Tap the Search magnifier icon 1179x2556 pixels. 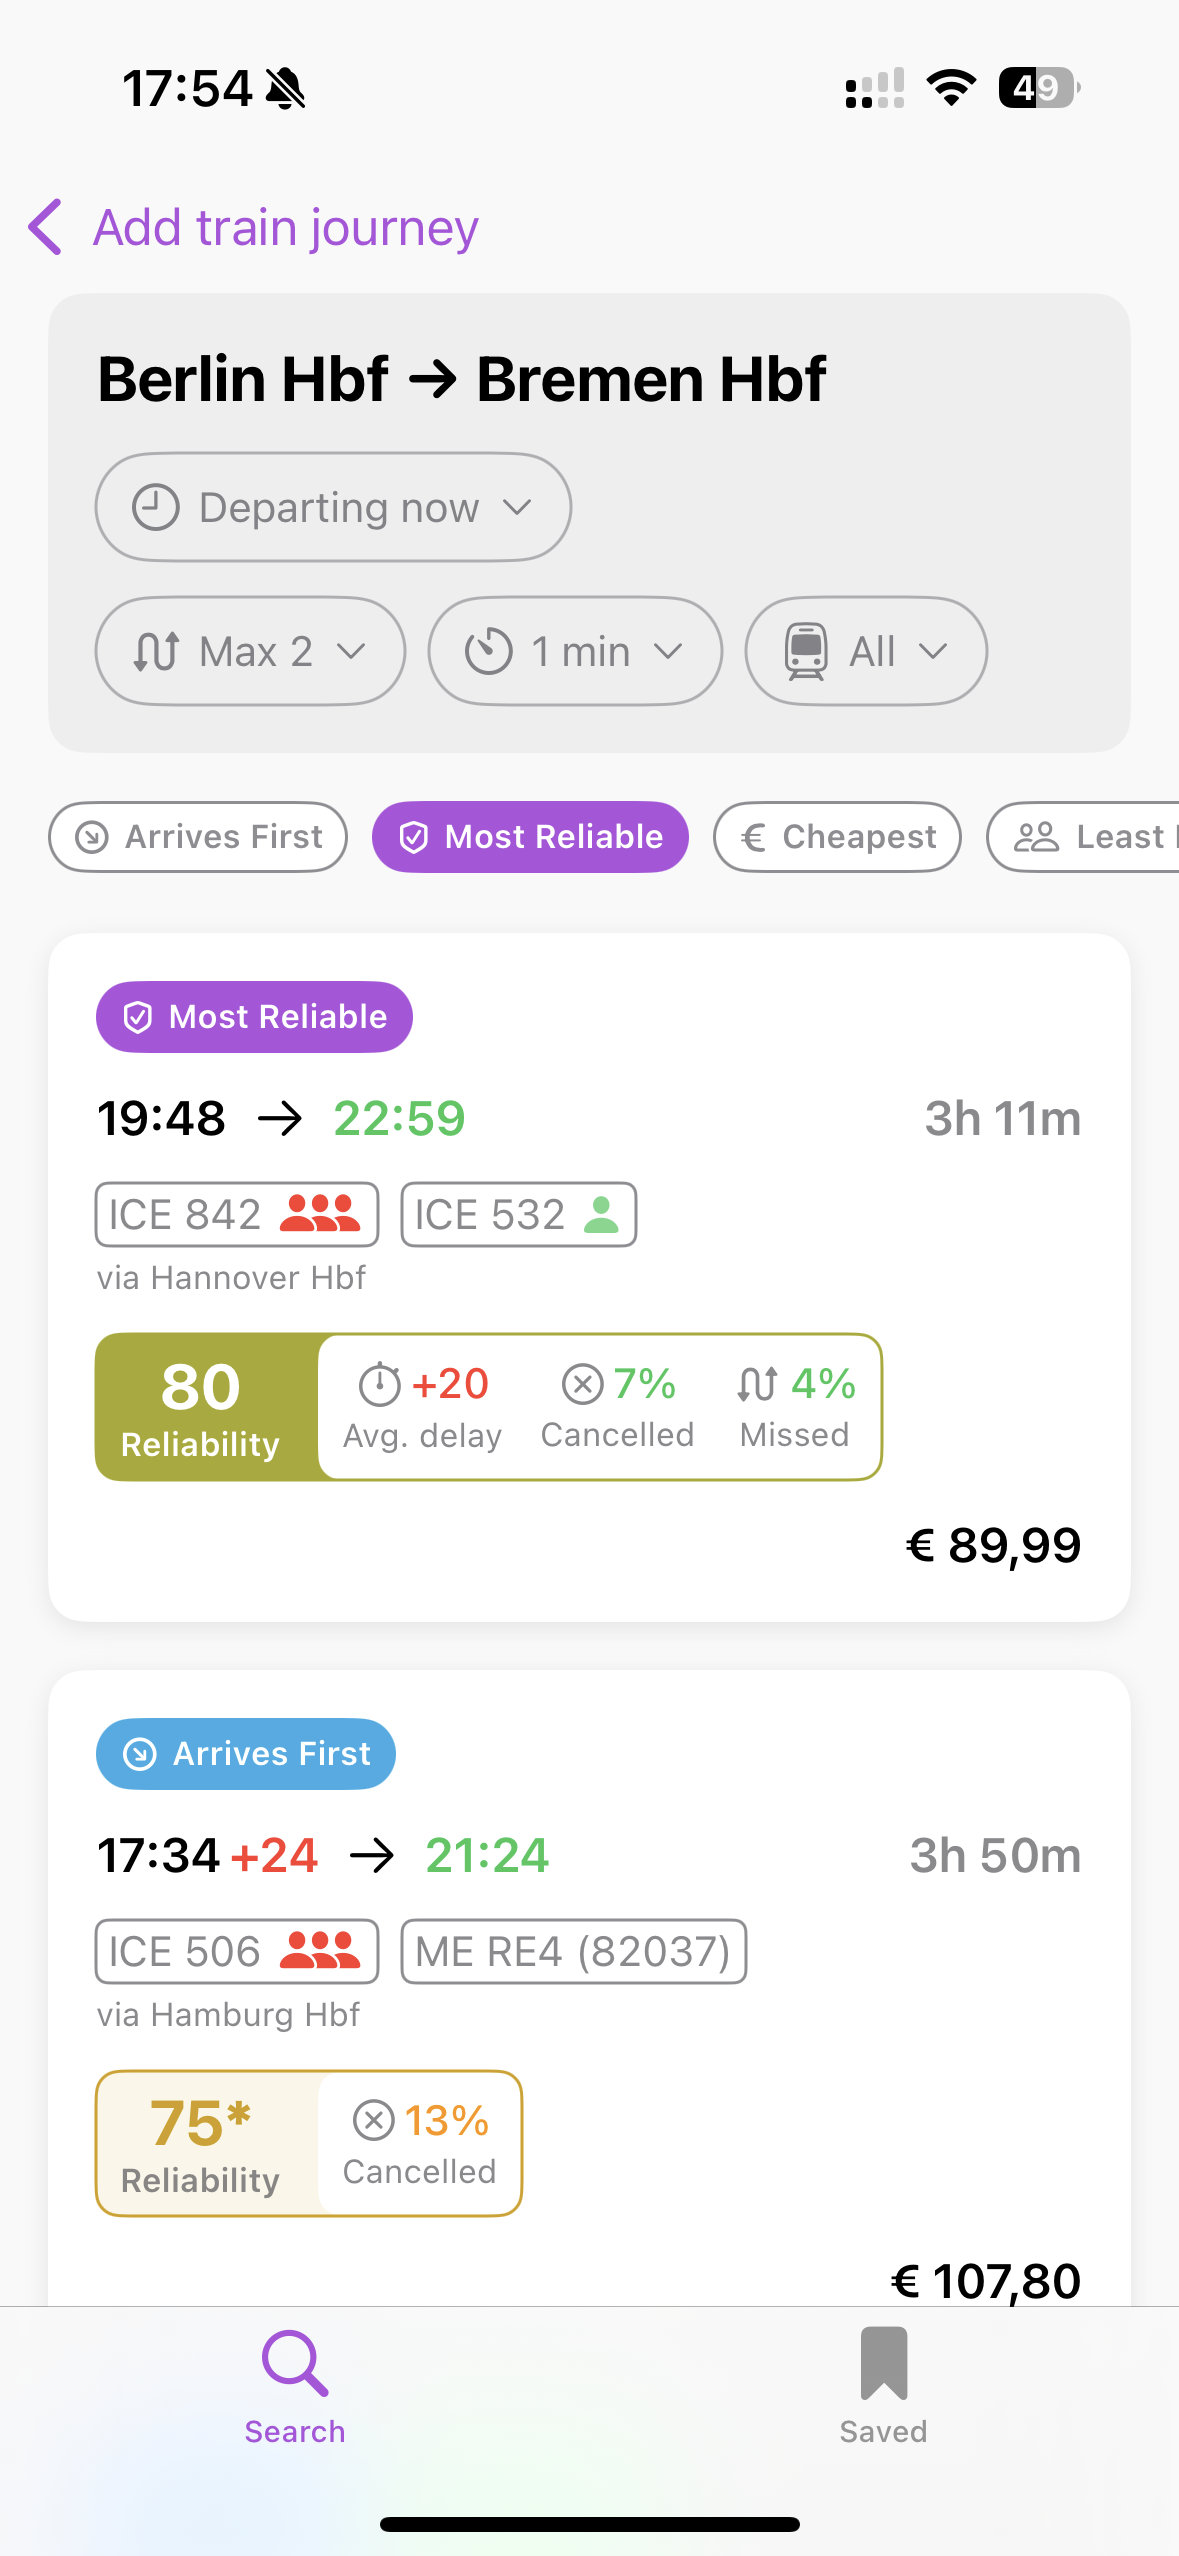tap(294, 2364)
